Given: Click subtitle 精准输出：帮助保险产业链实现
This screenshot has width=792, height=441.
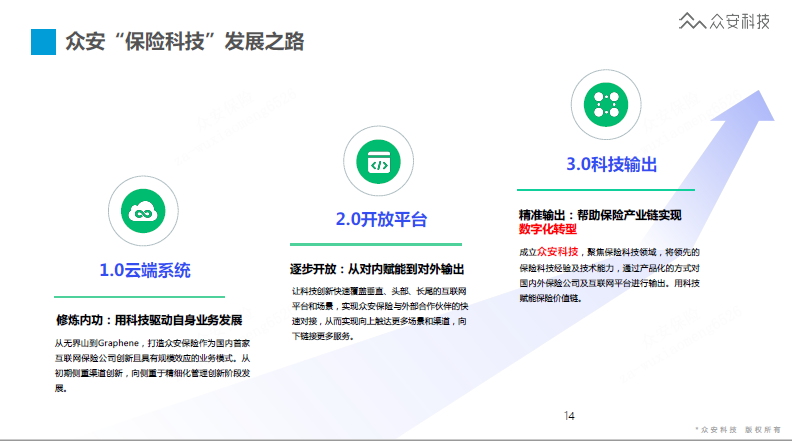Looking at the screenshot, I should [x=600, y=215].
